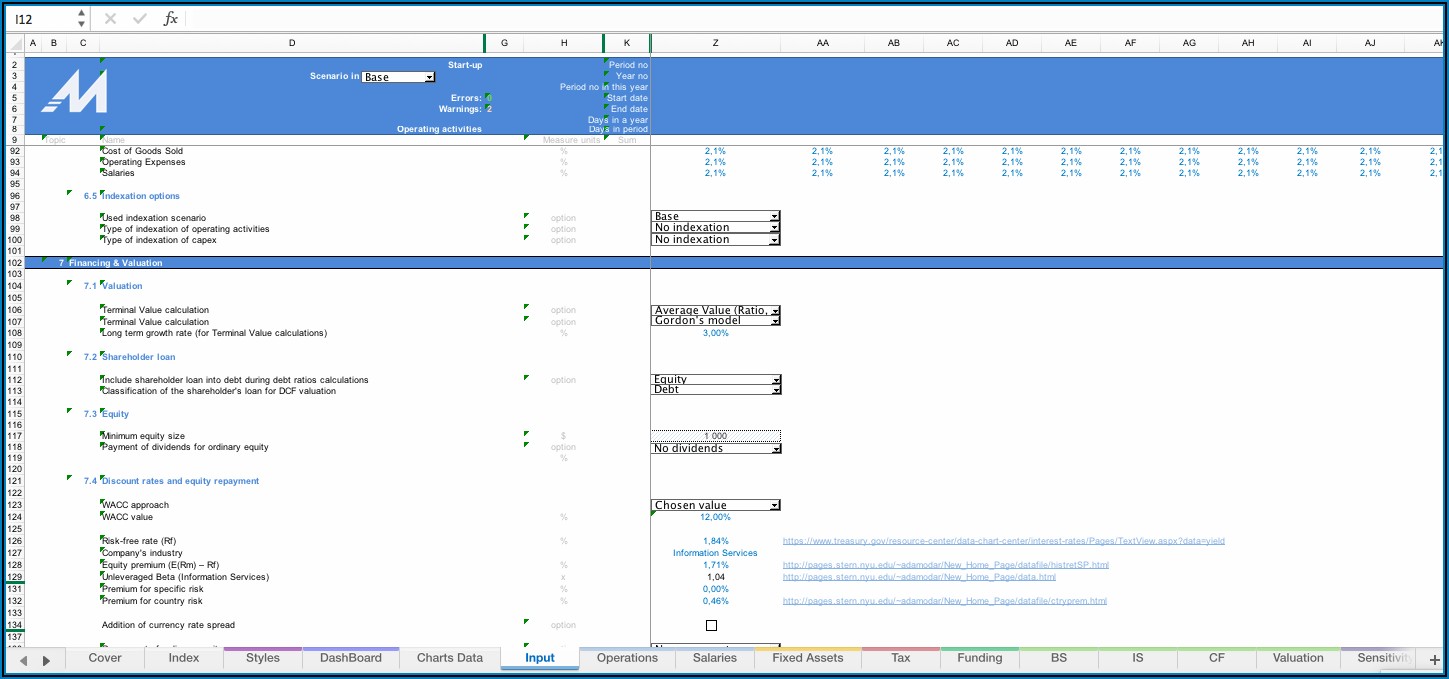Select the Minimum equity size input cell
The width and height of the screenshot is (1449, 679).
[x=715, y=436]
